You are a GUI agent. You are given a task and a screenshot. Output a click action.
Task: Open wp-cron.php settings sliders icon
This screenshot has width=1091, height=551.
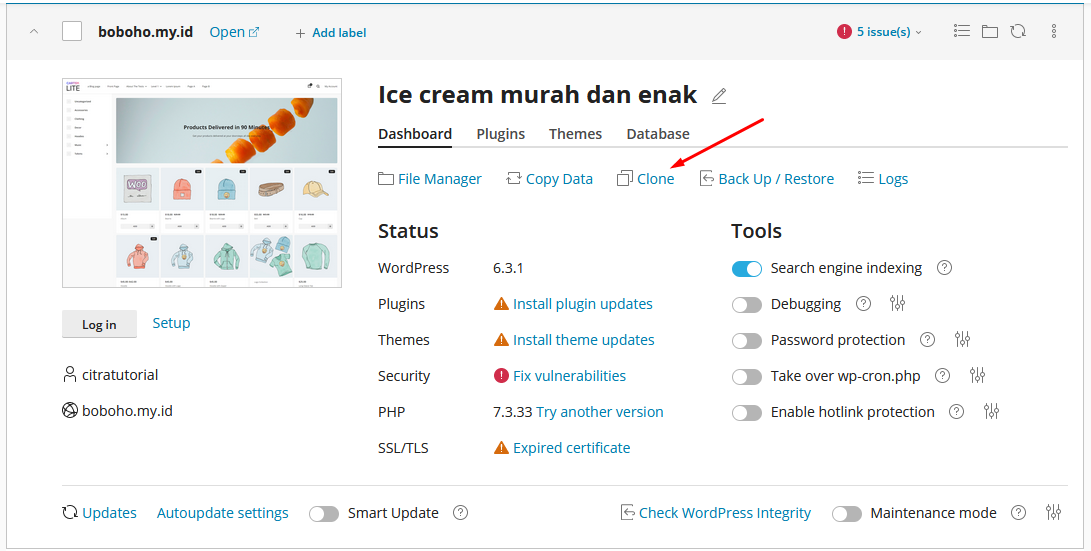click(978, 376)
